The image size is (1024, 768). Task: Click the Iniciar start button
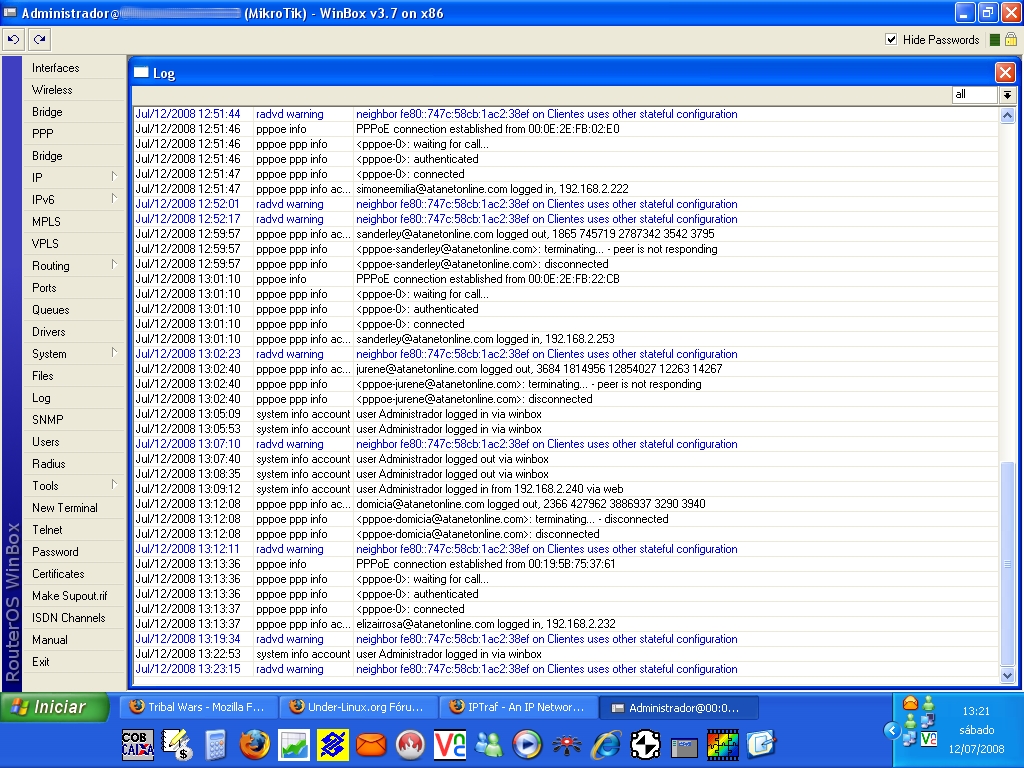tap(55, 707)
